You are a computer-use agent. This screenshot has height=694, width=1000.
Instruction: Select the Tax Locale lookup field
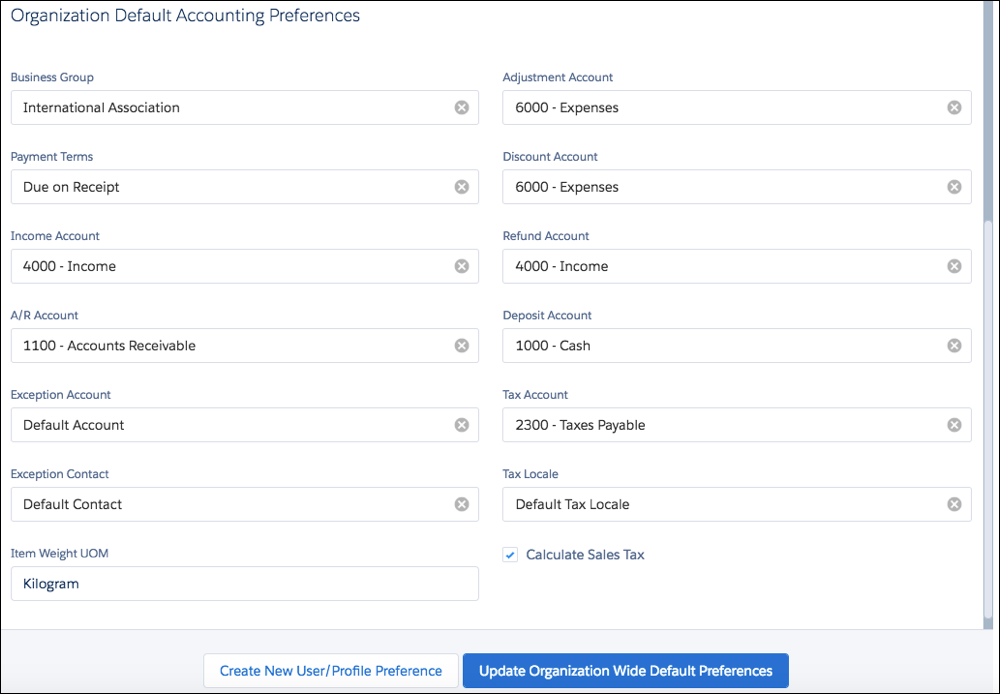coord(737,505)
